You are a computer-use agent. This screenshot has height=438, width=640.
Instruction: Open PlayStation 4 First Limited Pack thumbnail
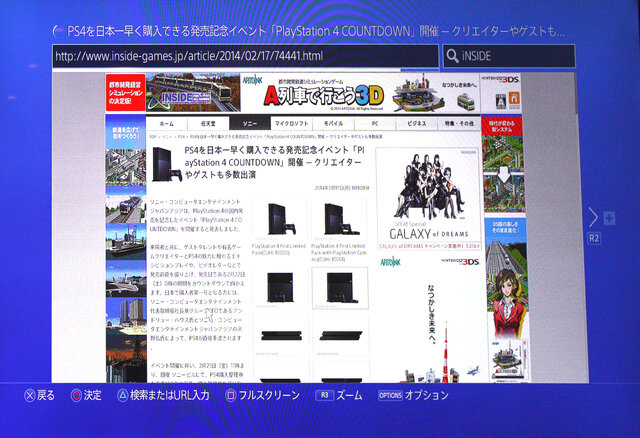pos(280,220)
